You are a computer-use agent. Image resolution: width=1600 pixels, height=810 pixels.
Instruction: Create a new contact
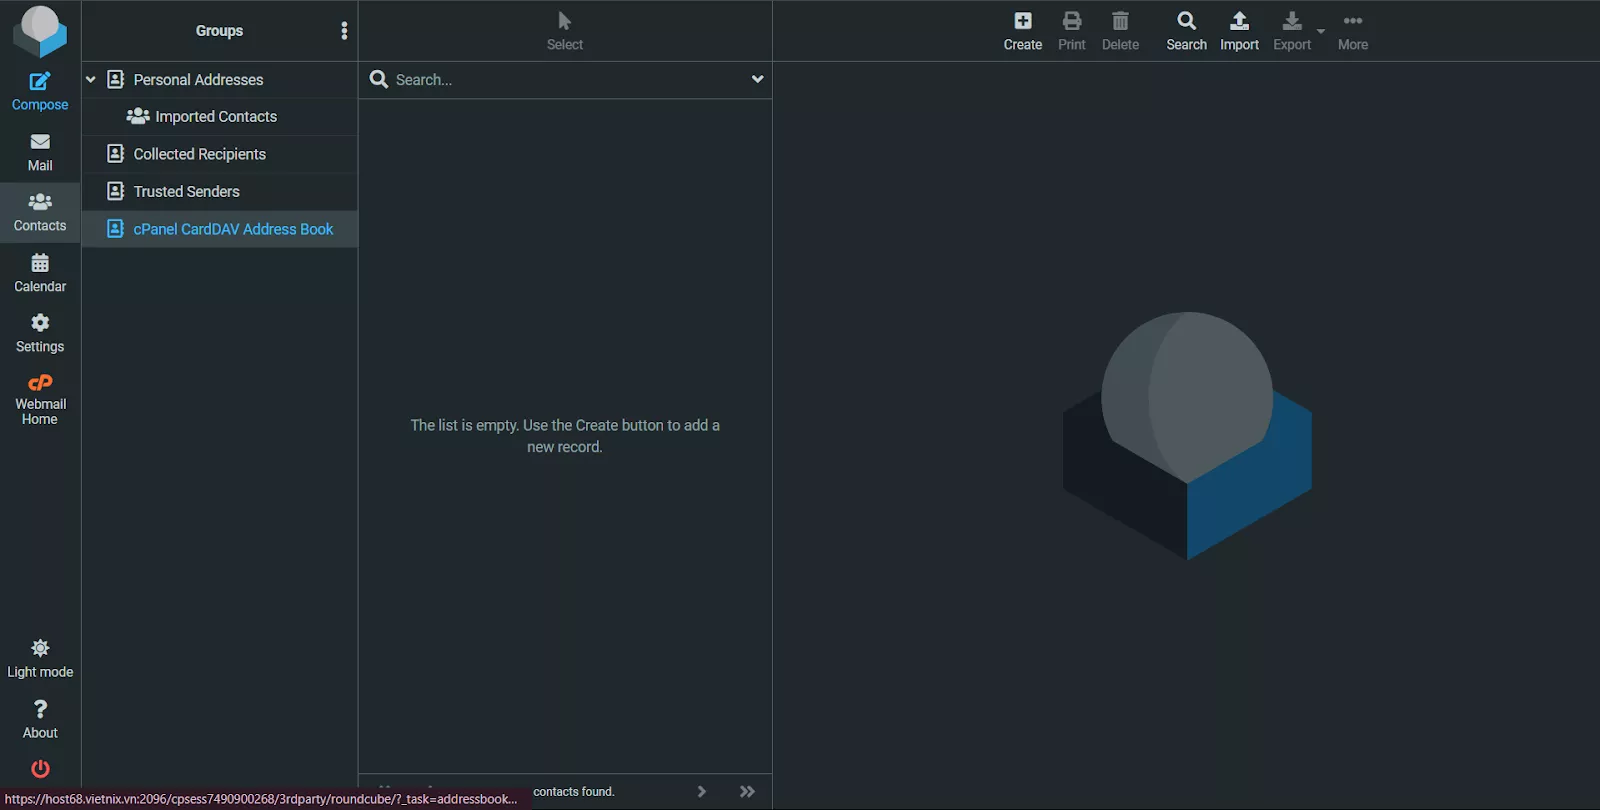coord(1022,31)
